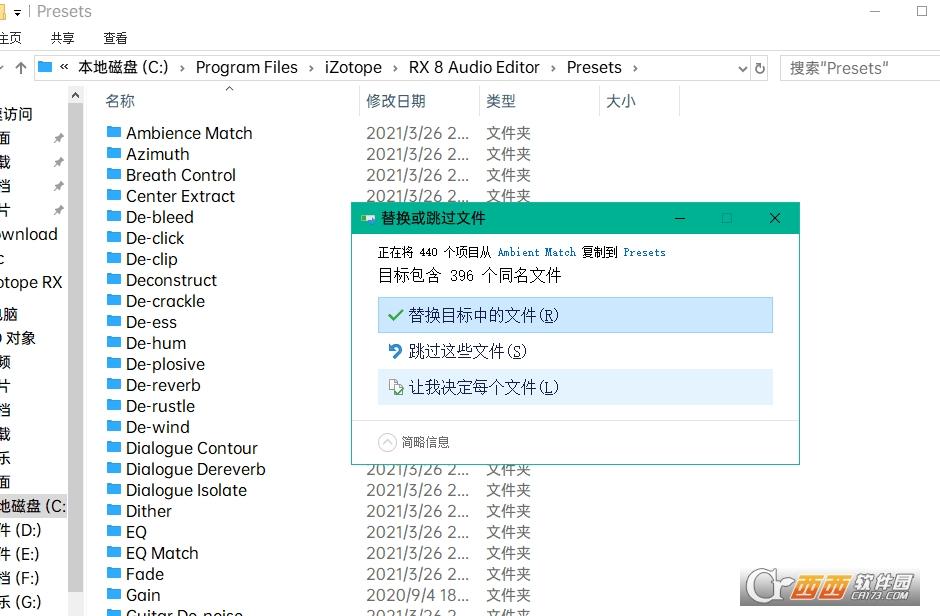The height and width of the screenshot is (616, 940).
Task: Select the De-wind folder icon
Action: pyautogui.click(x=114, y=426)
